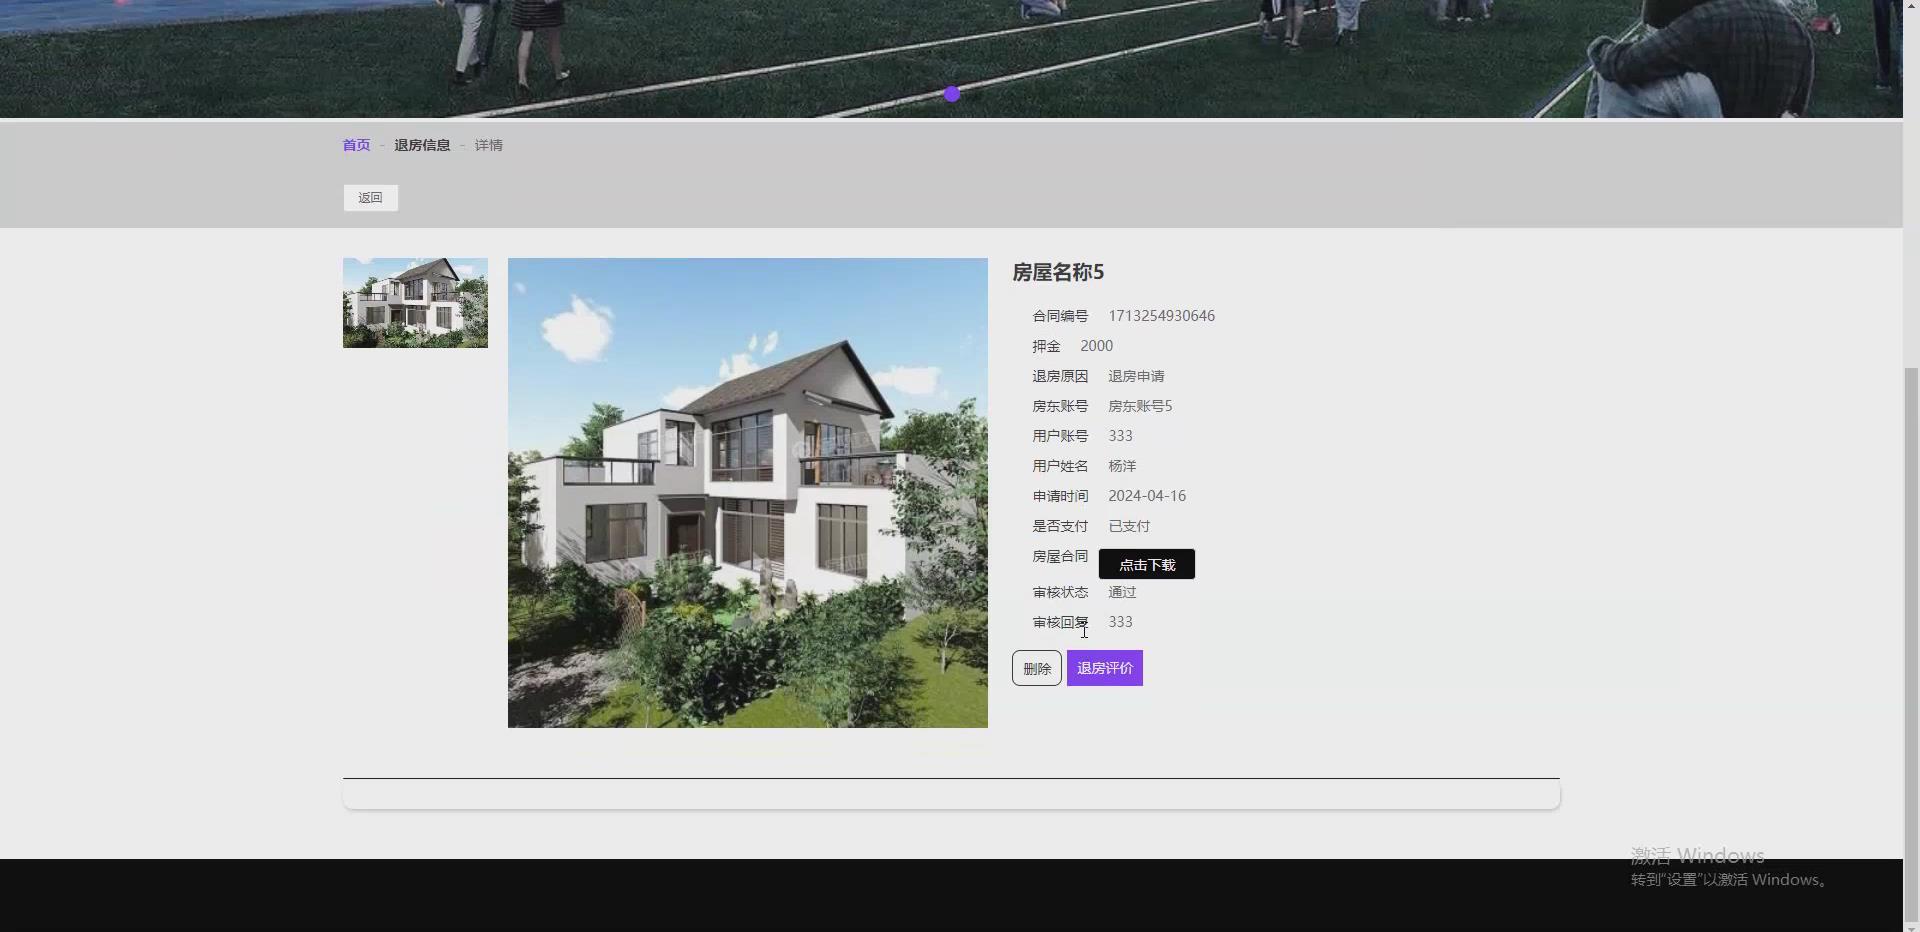Click the 点击下载 contract button
This screenshot has height=932, width=1920.
[x=1147, y=564]
